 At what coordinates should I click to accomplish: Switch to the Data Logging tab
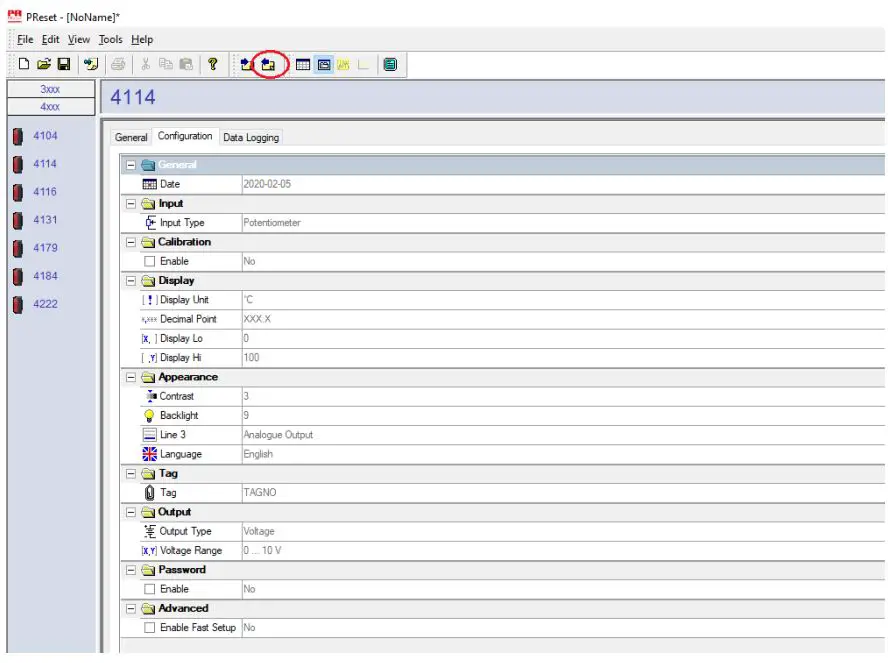pos(250,137)
